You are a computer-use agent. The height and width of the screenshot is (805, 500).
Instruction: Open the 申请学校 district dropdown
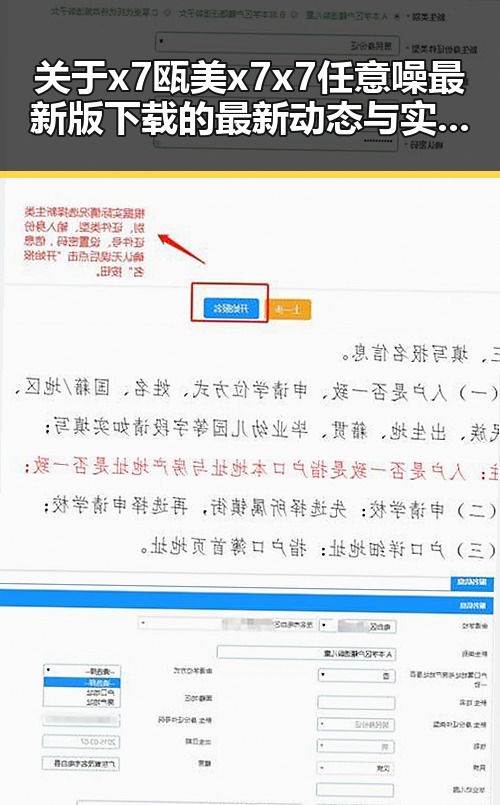[358, 626]
